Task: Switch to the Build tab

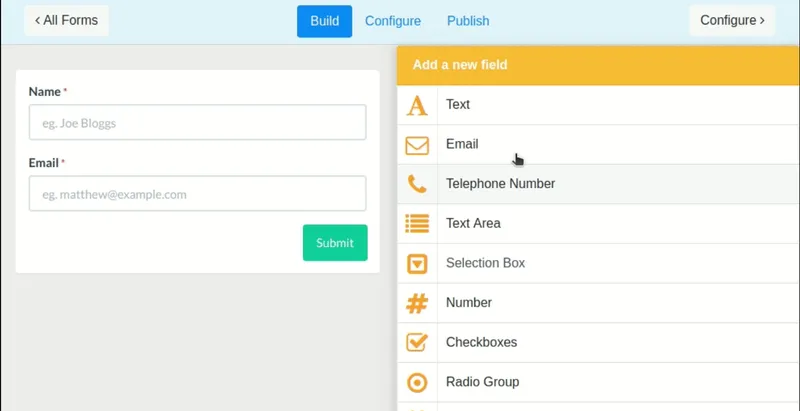Action: [324, 21]
